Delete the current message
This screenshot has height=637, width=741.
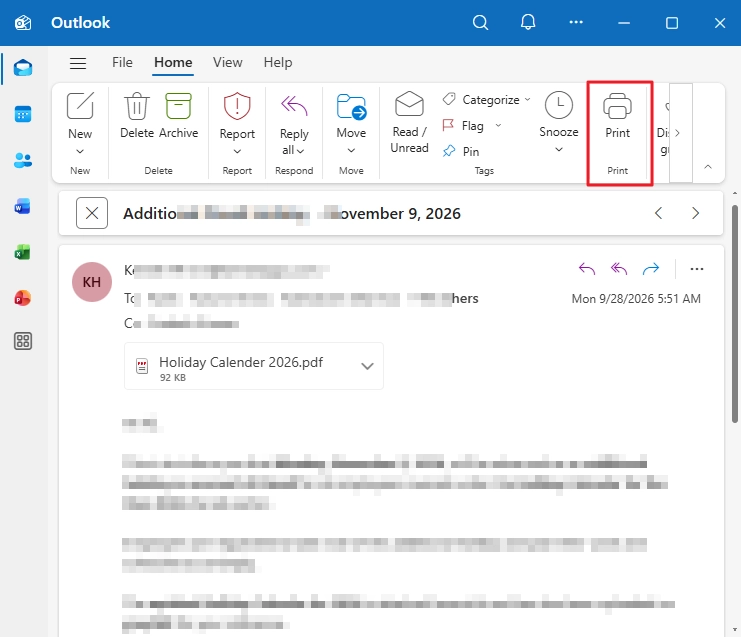coord(137,115)
